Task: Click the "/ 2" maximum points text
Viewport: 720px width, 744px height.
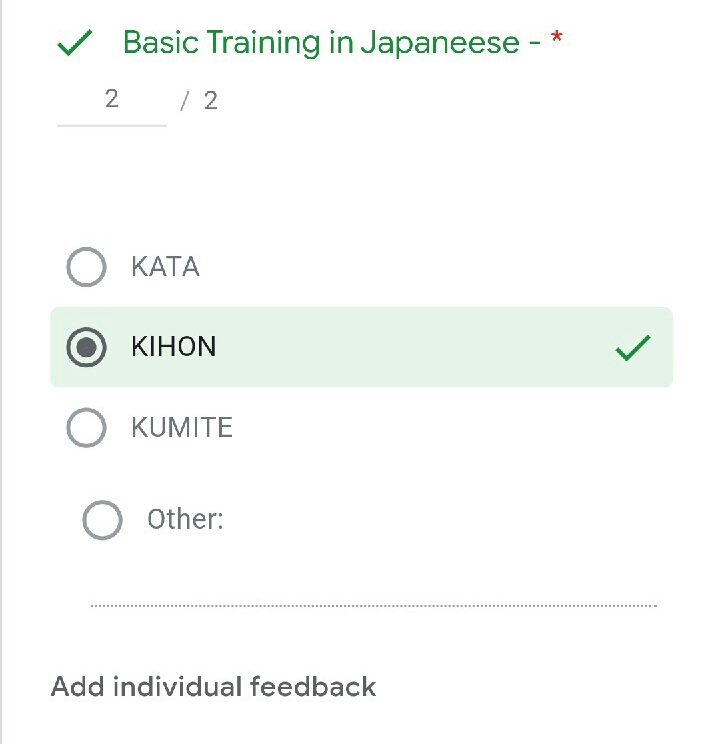Action: [x=200, y=101]
